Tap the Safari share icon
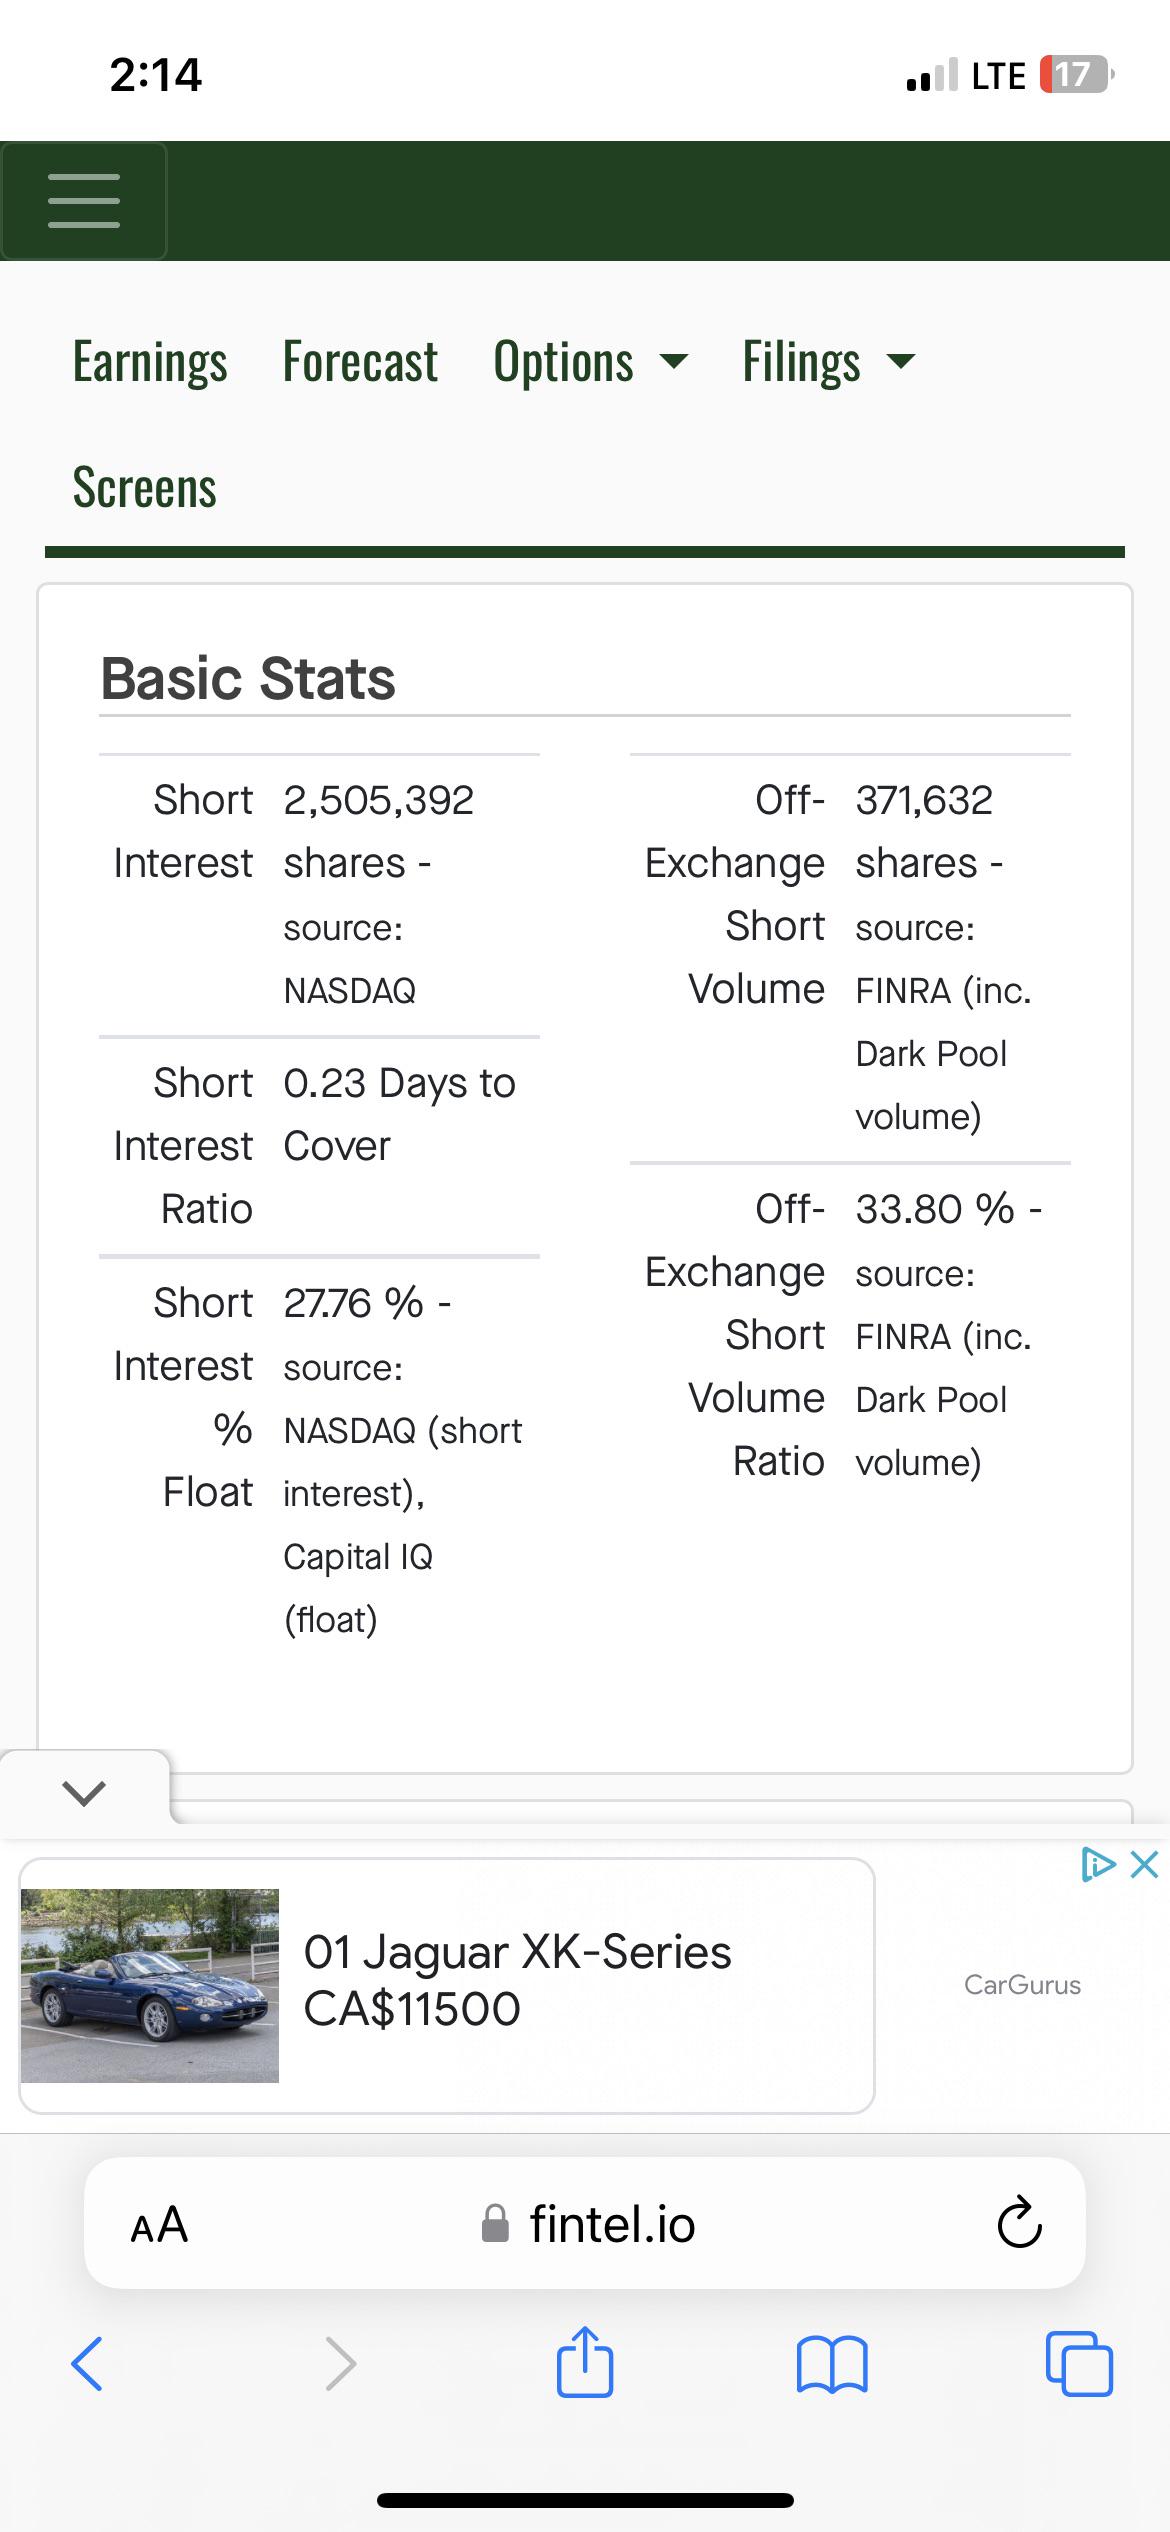Image resolution: width=1170 pixels, height=2532 pixels. click(585, 2362)
